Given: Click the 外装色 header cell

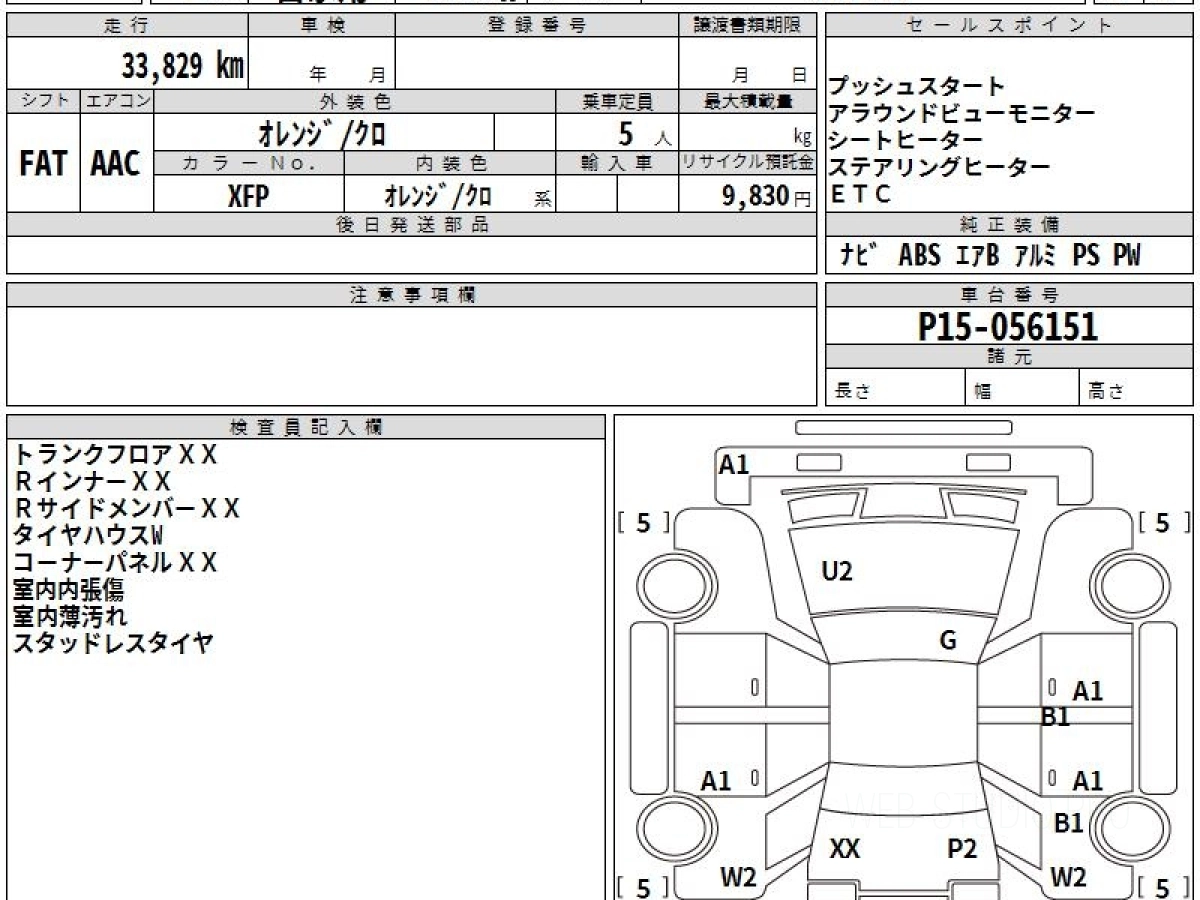Looking at the screenshot, I should pyautogui.click(x=355, y=101).
